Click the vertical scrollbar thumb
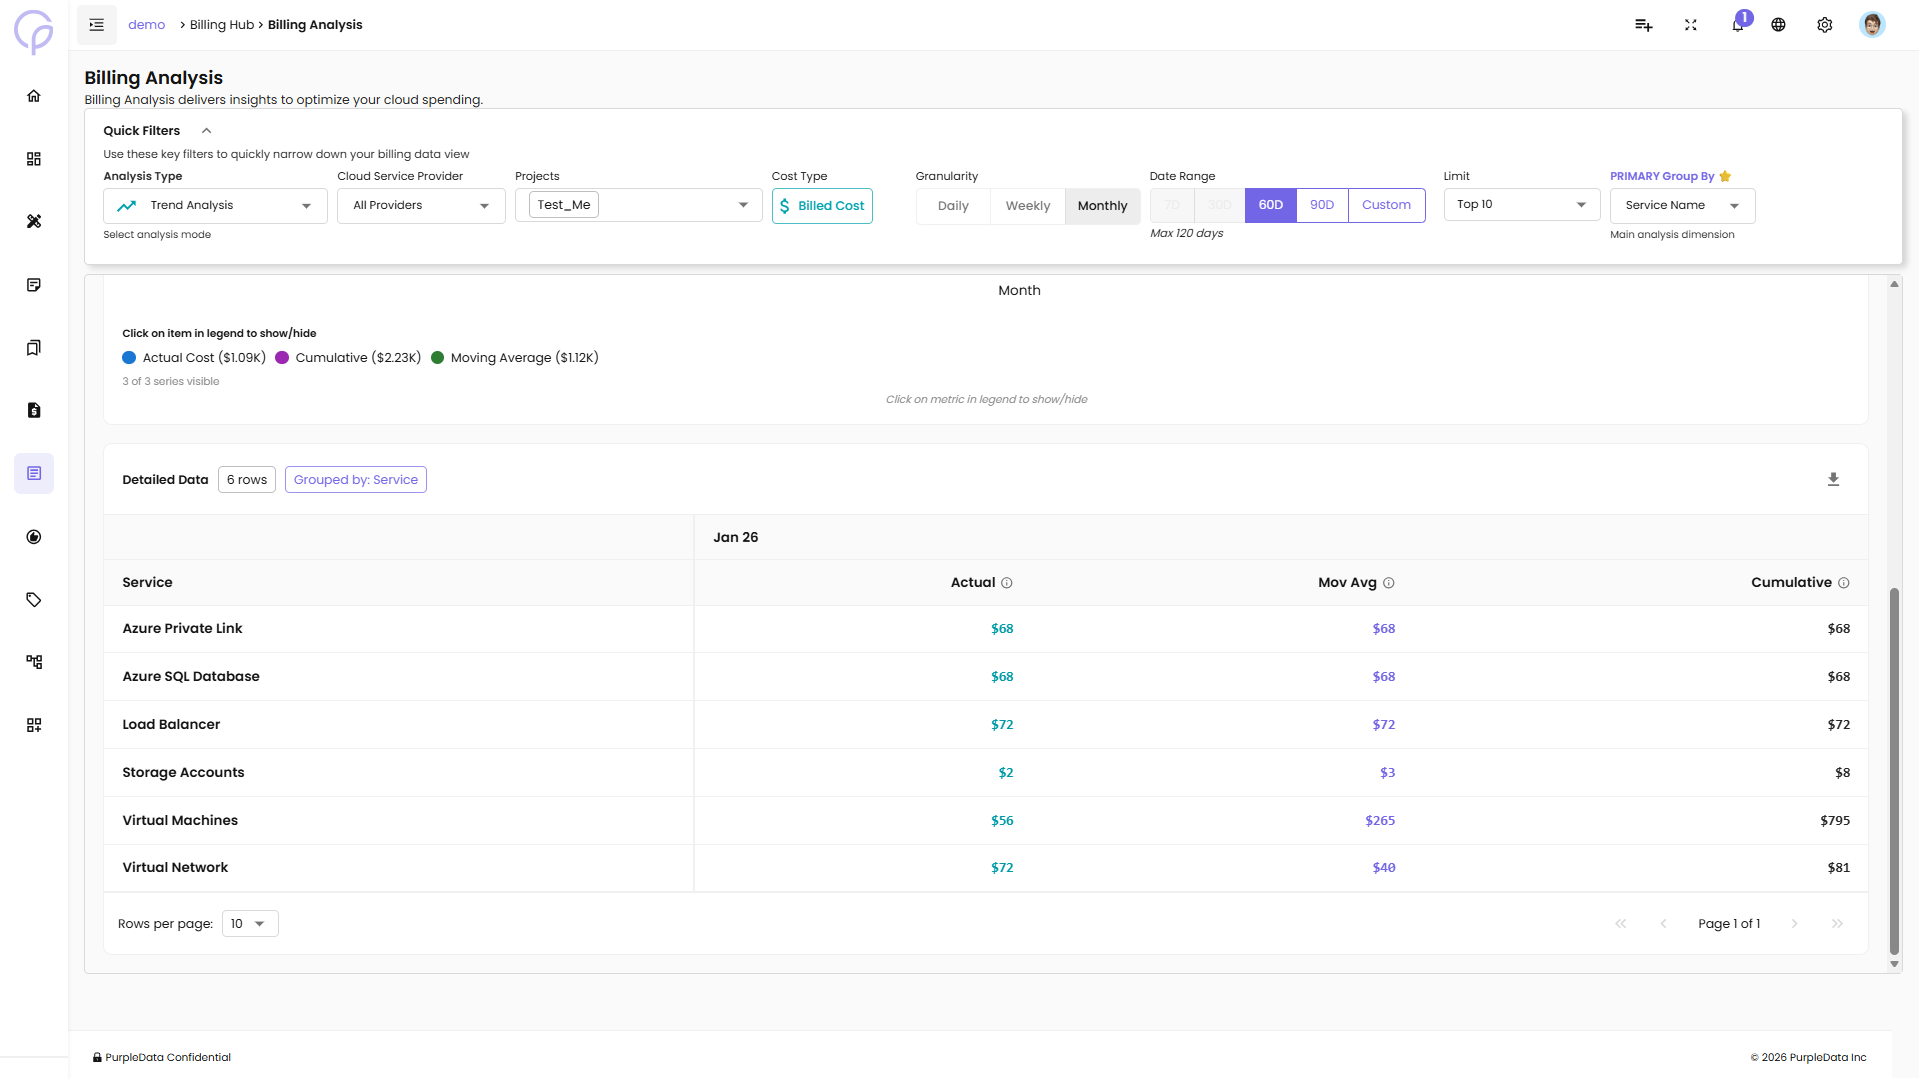Screen dimensions: 1919x1079 tap(1893, 770)
